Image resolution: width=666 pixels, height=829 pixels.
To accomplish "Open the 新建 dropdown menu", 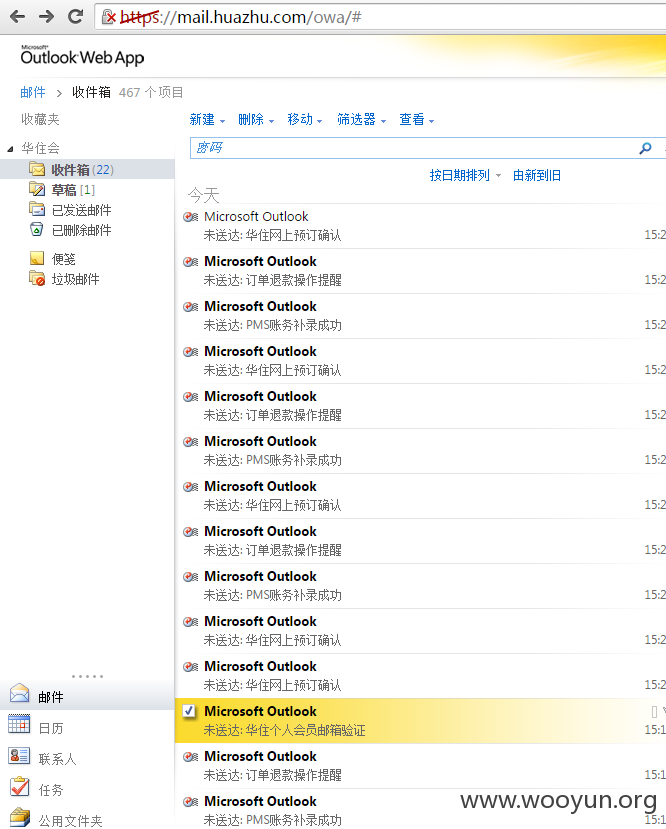I will [x=207, y=119].
